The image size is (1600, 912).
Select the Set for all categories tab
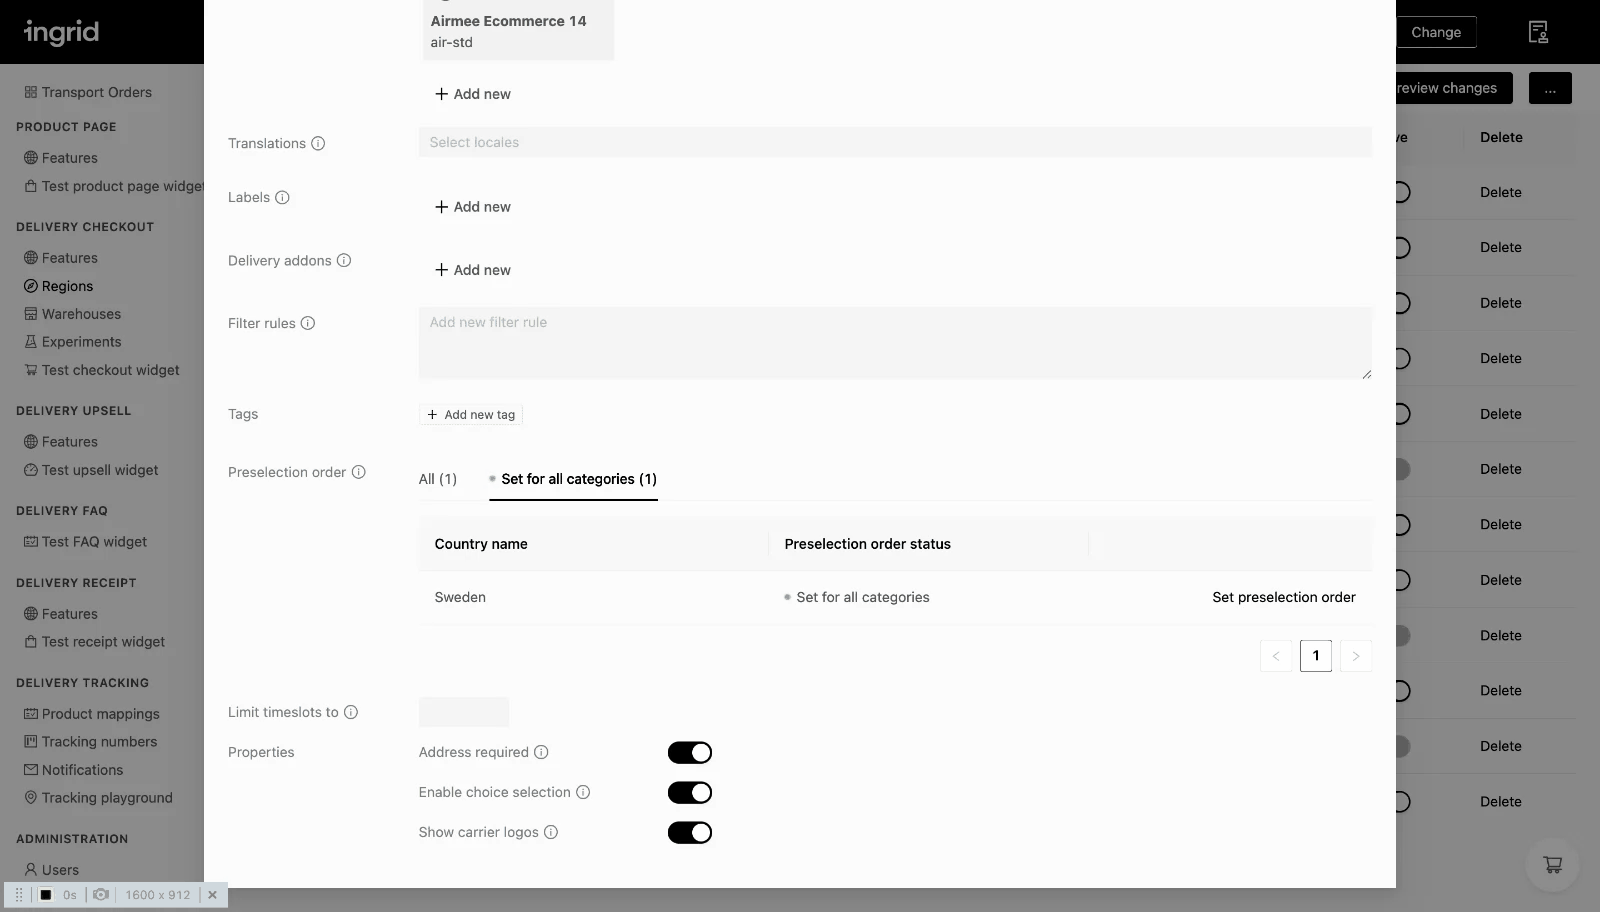point(573,479)
